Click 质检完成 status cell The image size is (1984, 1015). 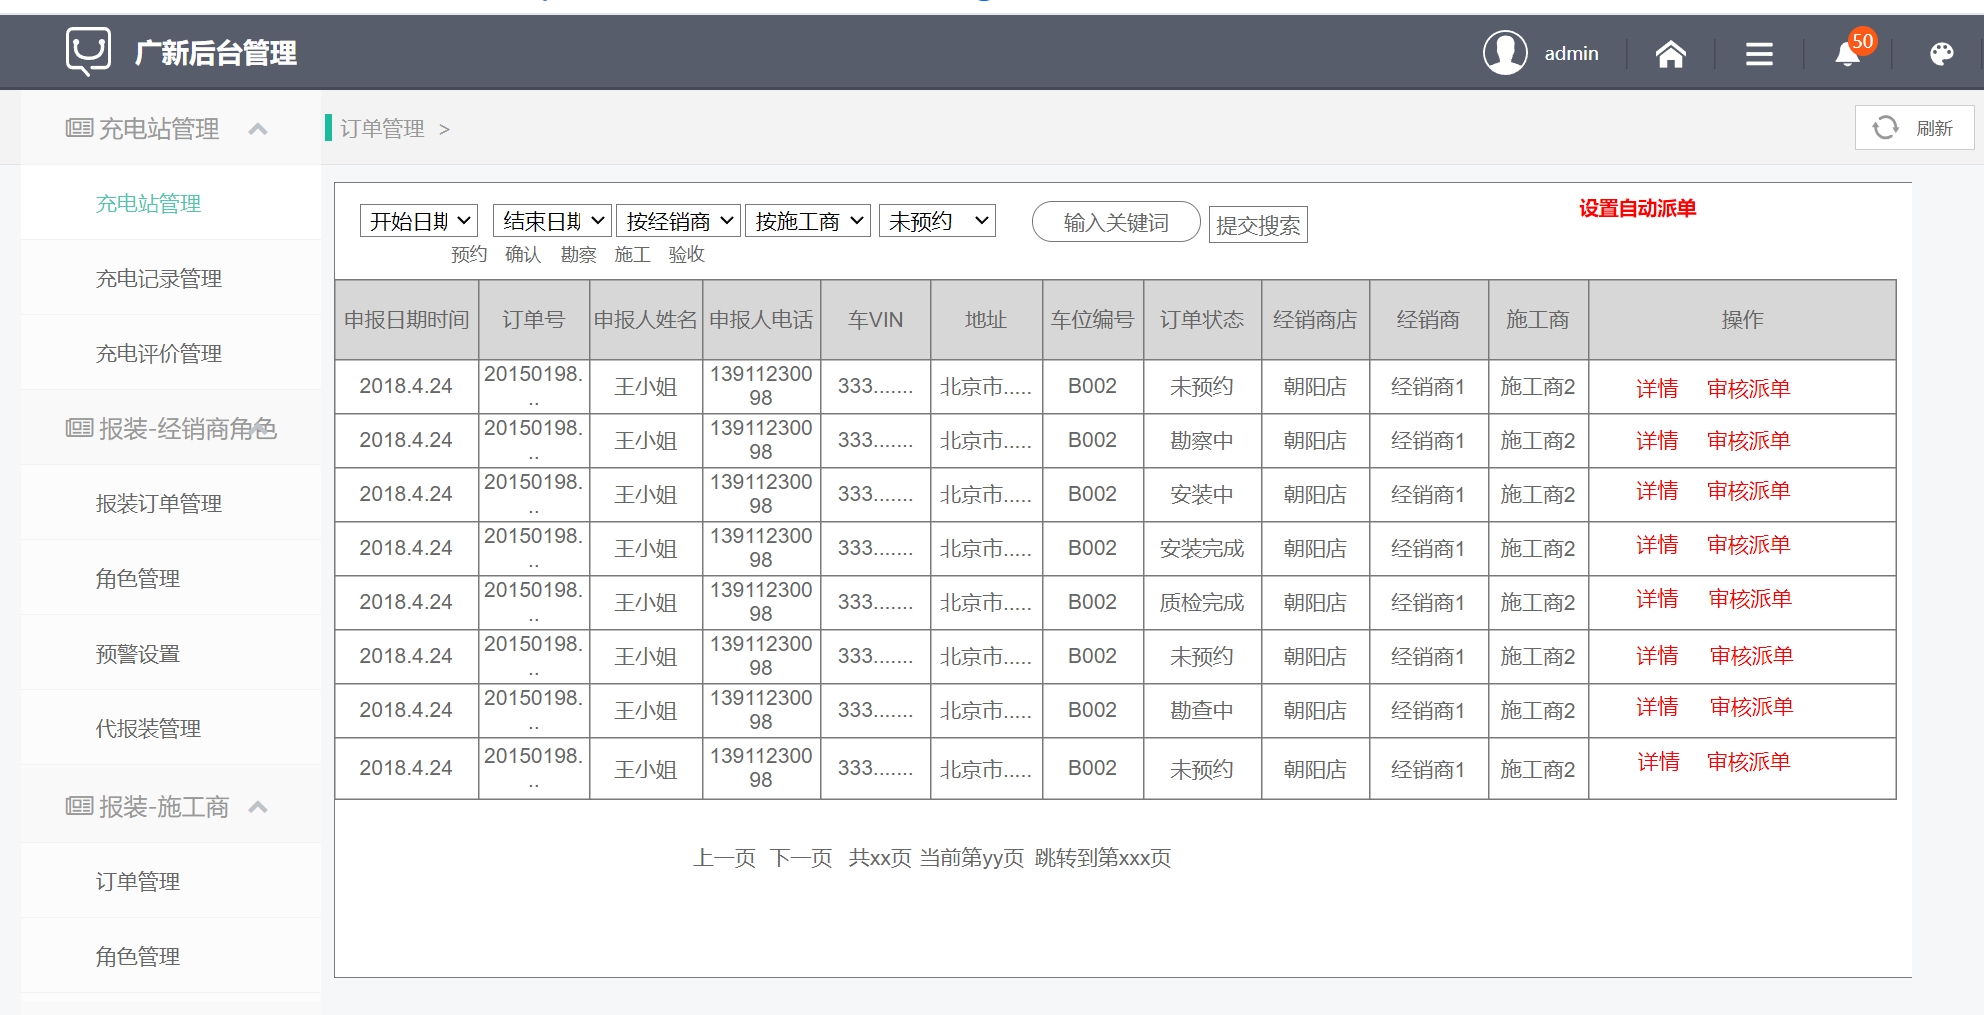(1202, 602)
